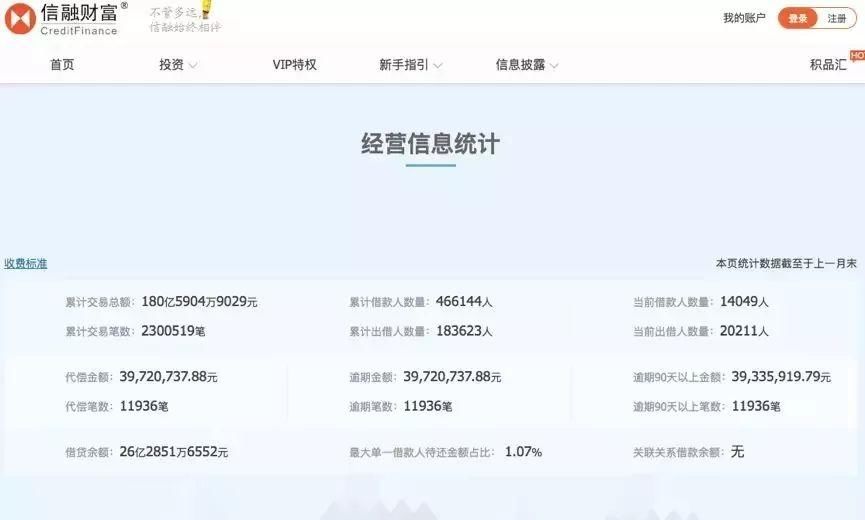
Task: Click the slogan banner beside the logo
Action: coord(185,18)
